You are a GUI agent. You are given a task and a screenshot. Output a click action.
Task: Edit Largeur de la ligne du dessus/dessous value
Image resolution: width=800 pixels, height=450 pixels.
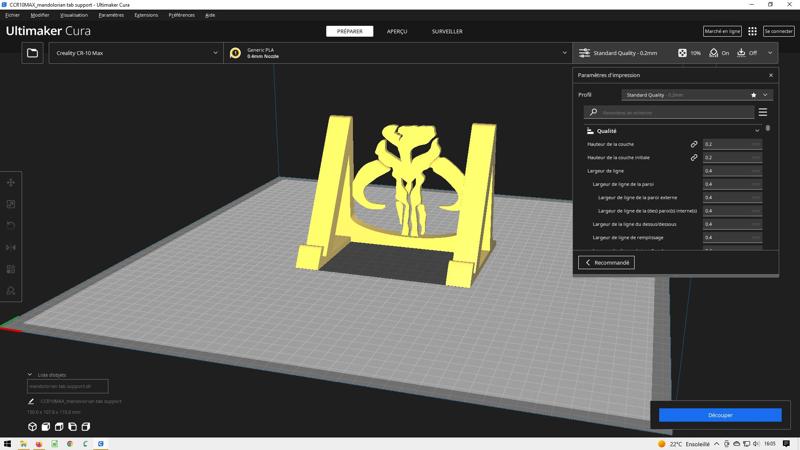[x=732, y=224]
